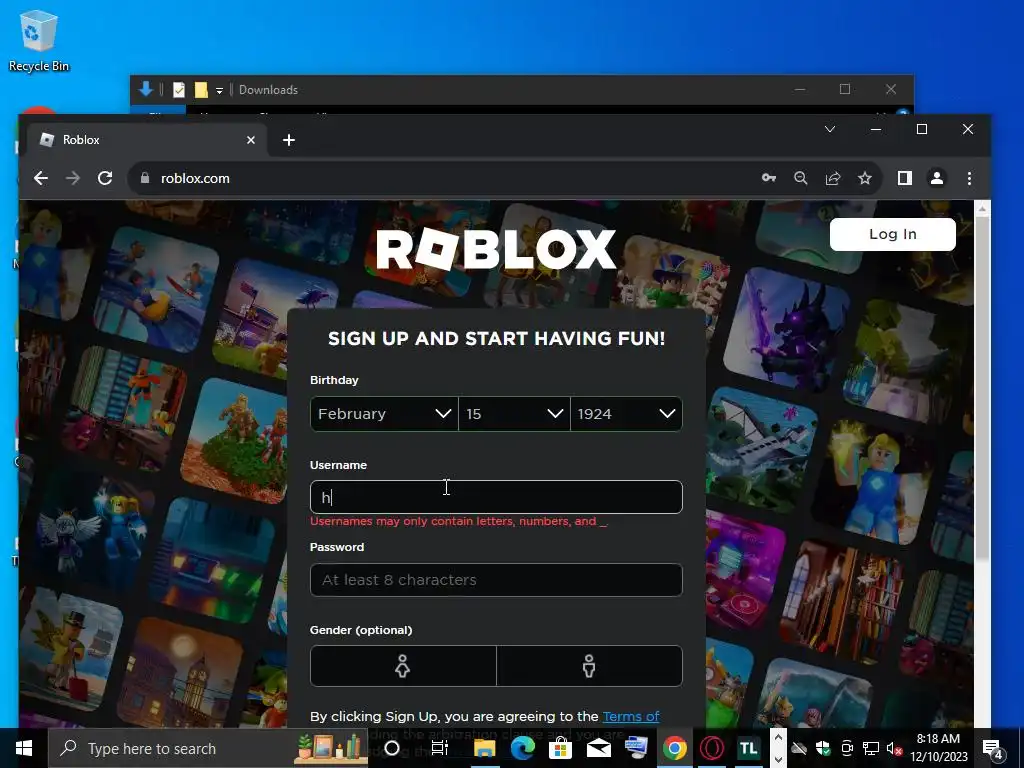The width and height of the screenshot is (1024, 768).
Task: Open the Chrome profile avatar
Action: 936,178
